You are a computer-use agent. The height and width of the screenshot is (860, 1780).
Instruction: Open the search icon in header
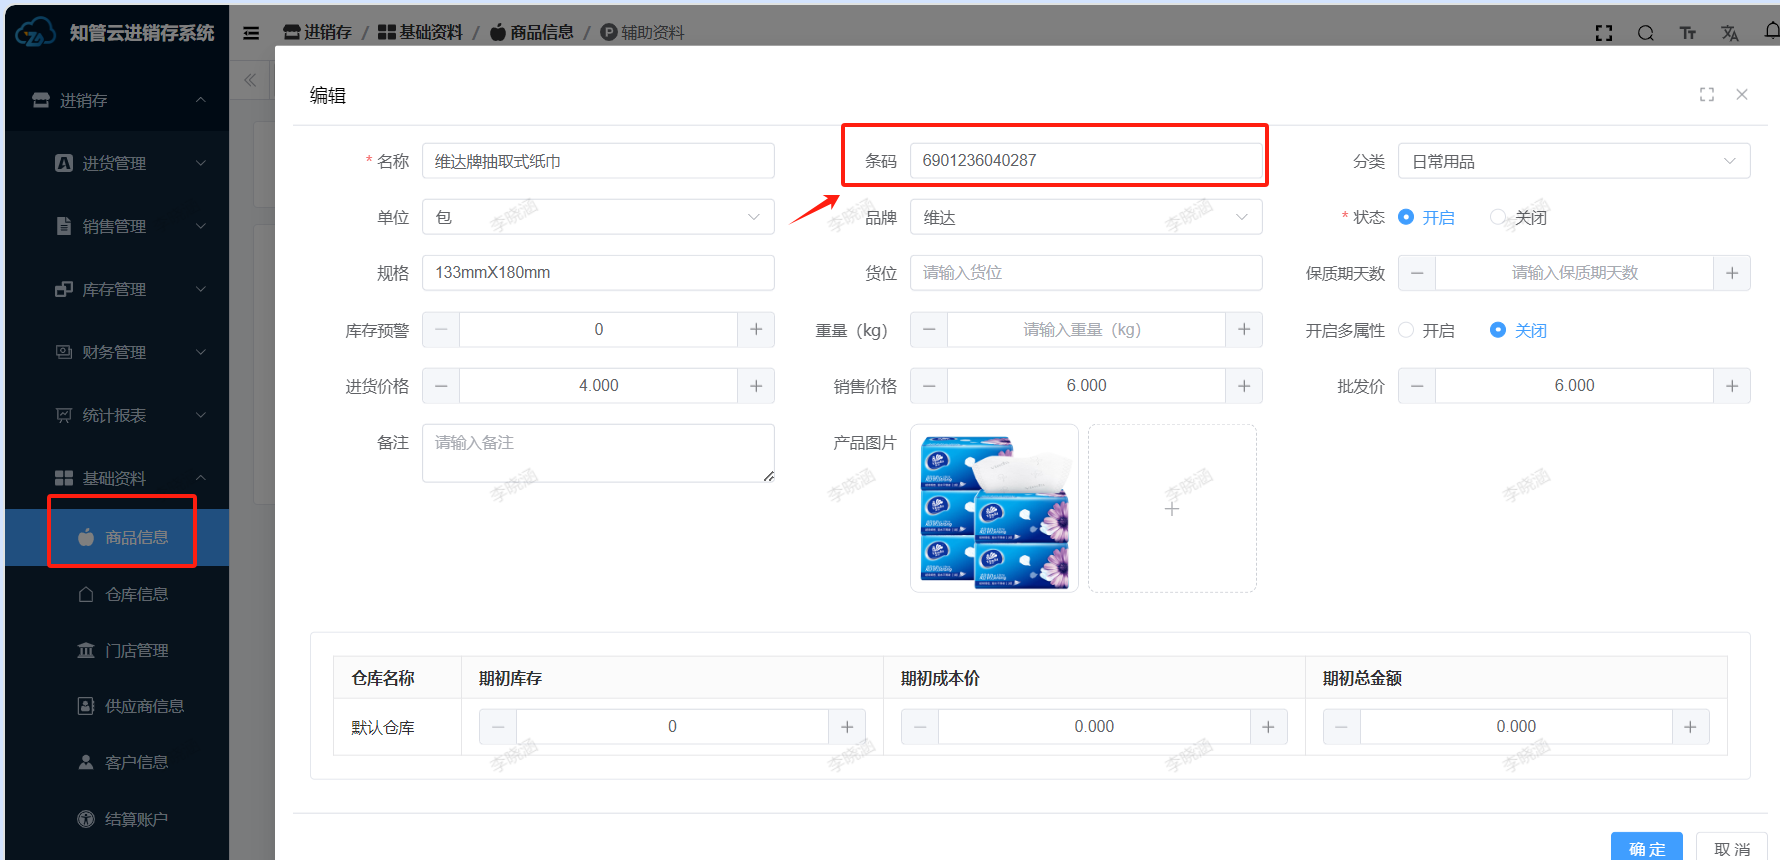coord(1645,33)
